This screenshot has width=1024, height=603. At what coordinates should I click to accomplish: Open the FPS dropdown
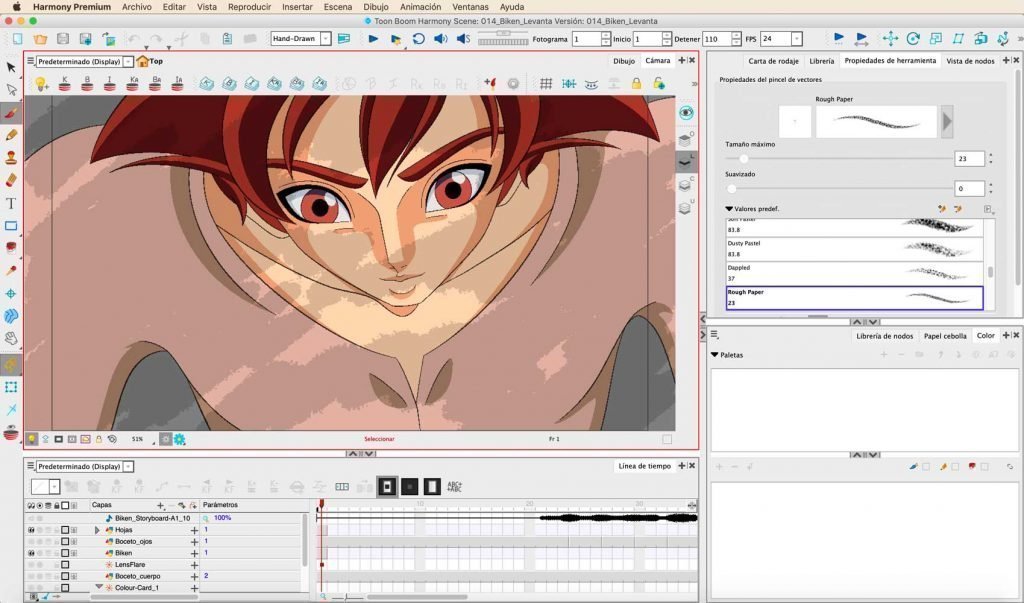[797, 39]
